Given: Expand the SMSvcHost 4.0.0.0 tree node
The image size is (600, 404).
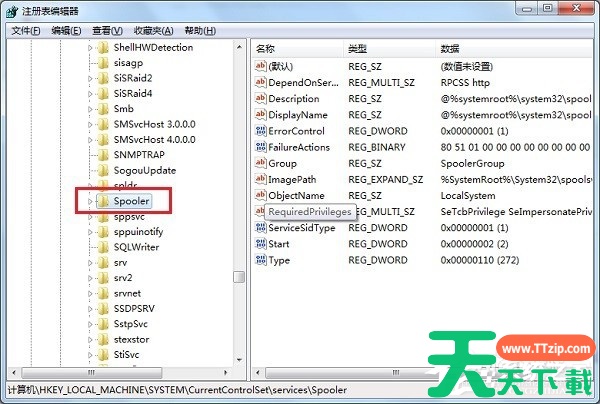Looking at the screenshot, I should (90, 140).
